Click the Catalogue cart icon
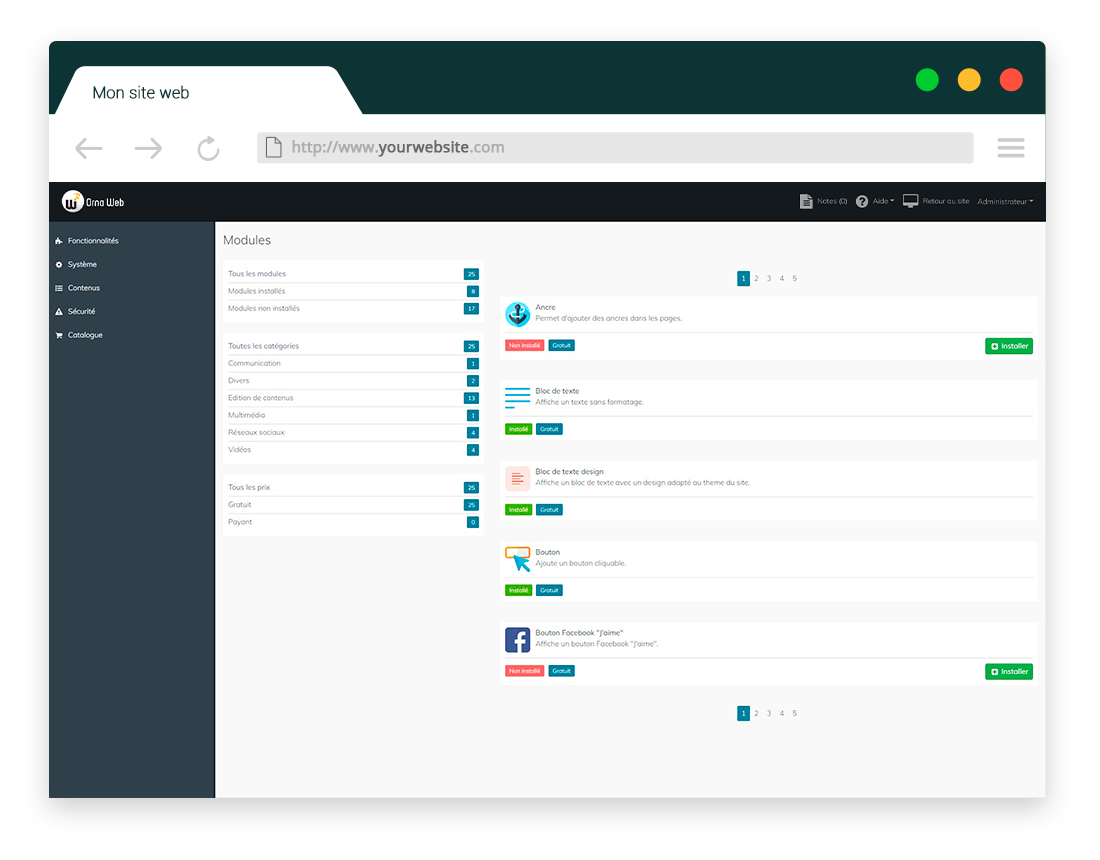 [x=59, y=335]
